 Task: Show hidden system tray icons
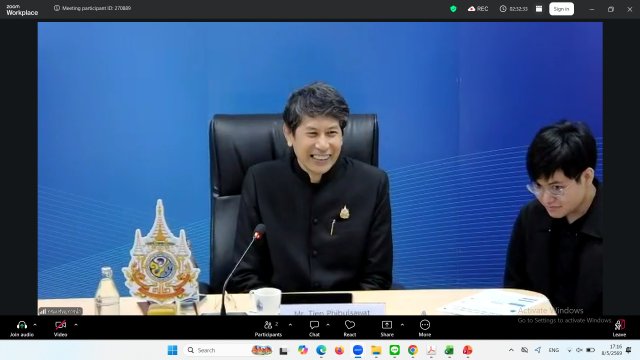click(x=511, y=350)
